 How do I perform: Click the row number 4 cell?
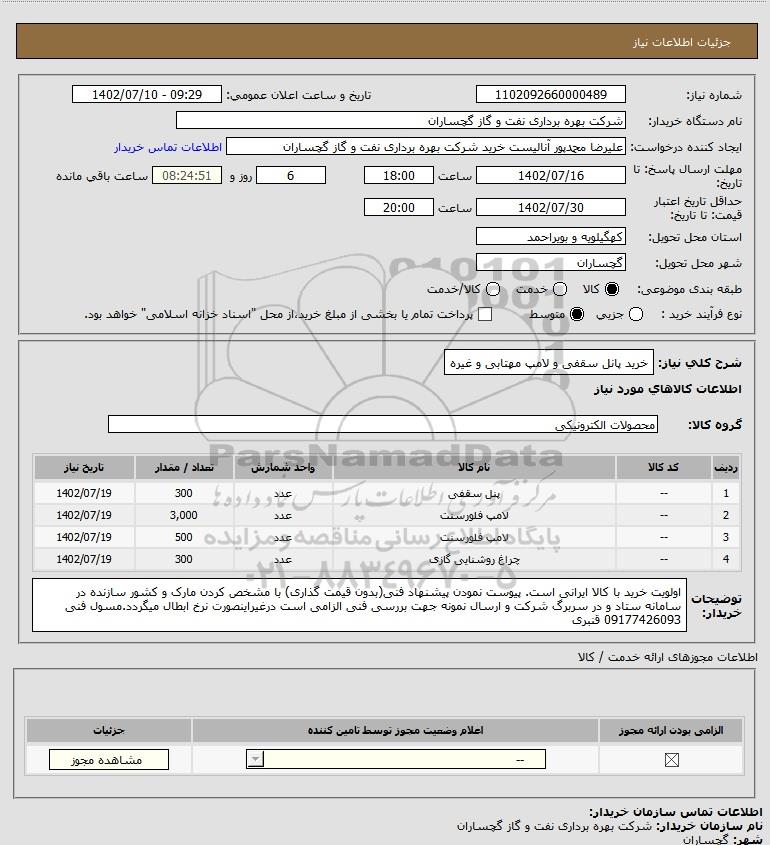(x=726, y=559)
